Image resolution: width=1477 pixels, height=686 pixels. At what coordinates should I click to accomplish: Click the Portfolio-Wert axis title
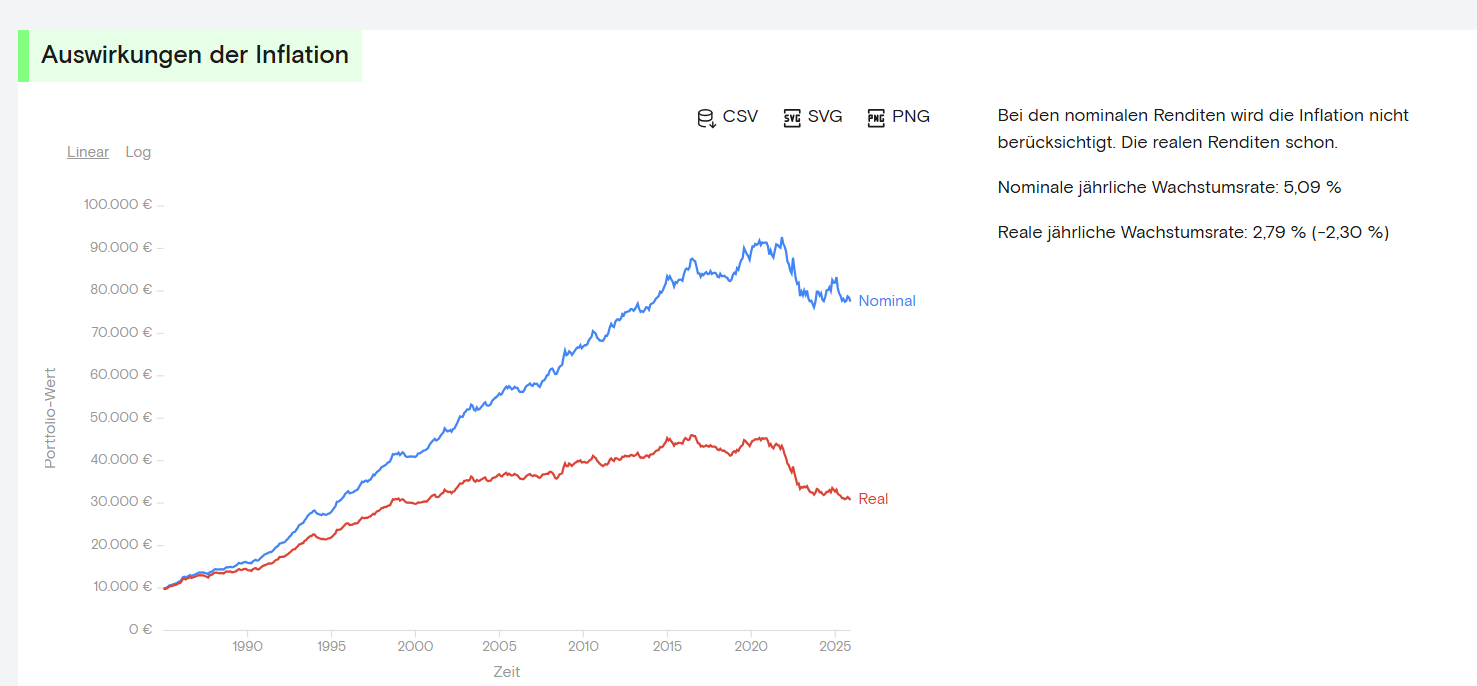coord(51,418)
